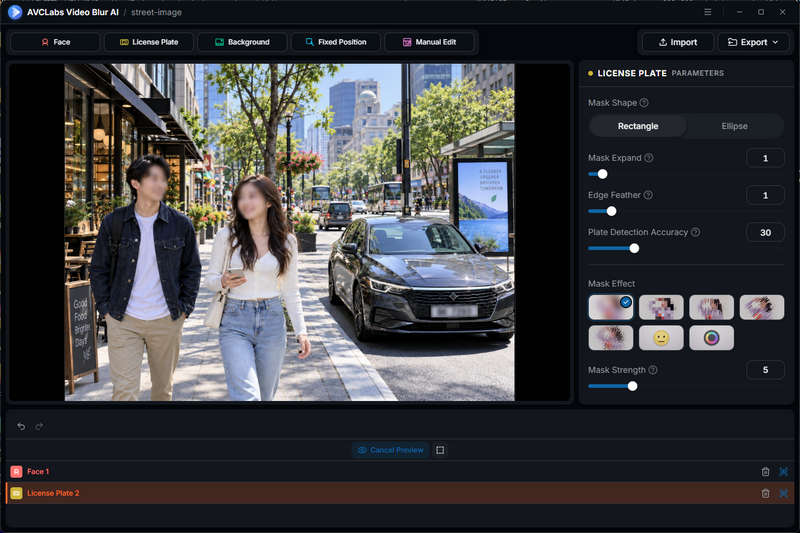Select the emoji smiley mask effect
The image size is (800, 533).
[661, 338]
